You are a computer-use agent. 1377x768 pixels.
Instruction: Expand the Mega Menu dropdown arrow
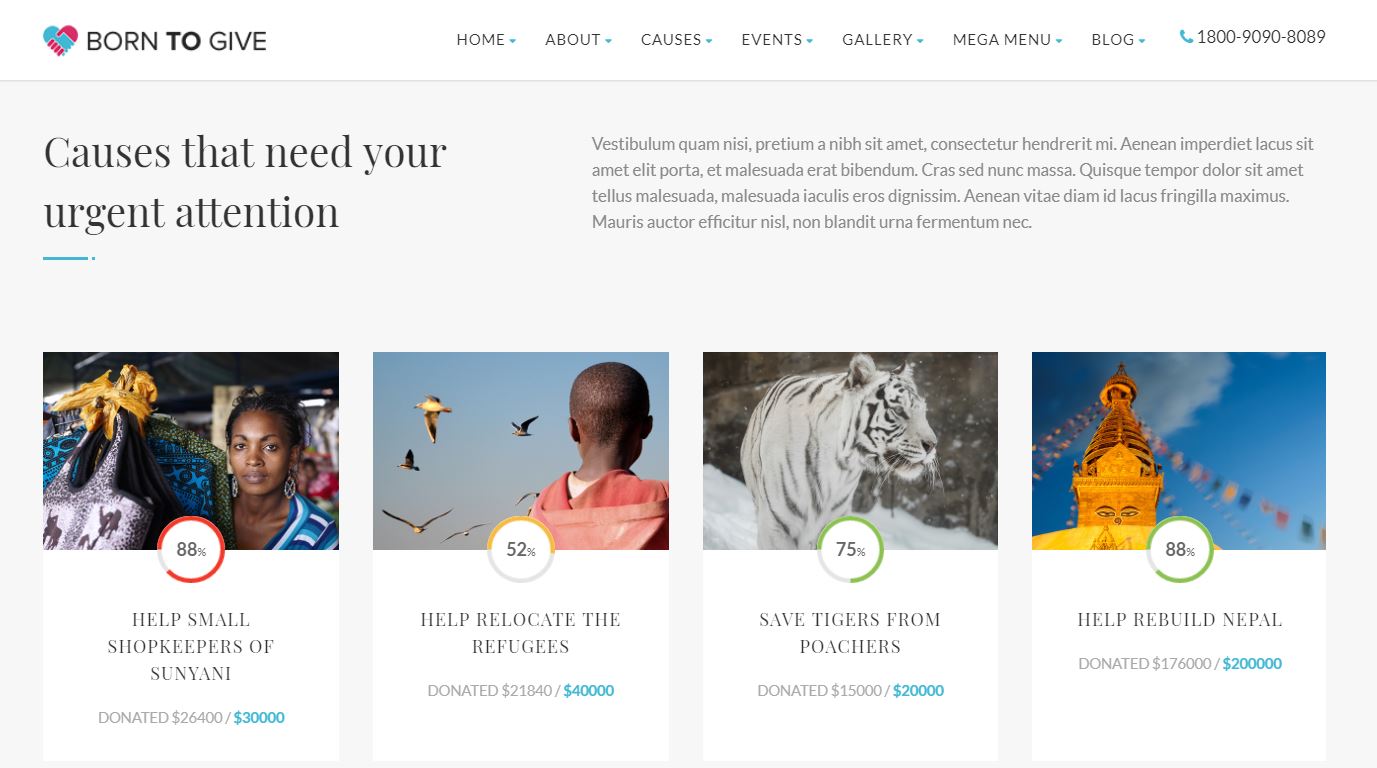click(x=1059, y=41)
